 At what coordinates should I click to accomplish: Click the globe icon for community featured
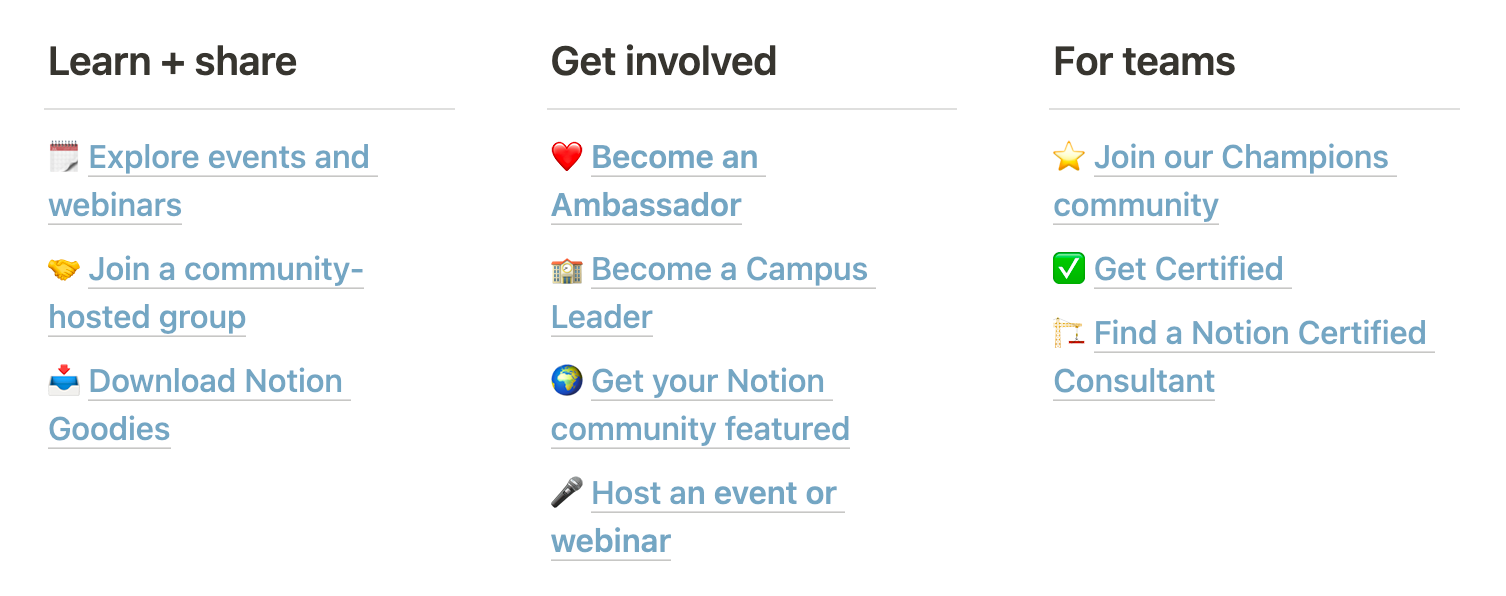(x=566, y=380)
